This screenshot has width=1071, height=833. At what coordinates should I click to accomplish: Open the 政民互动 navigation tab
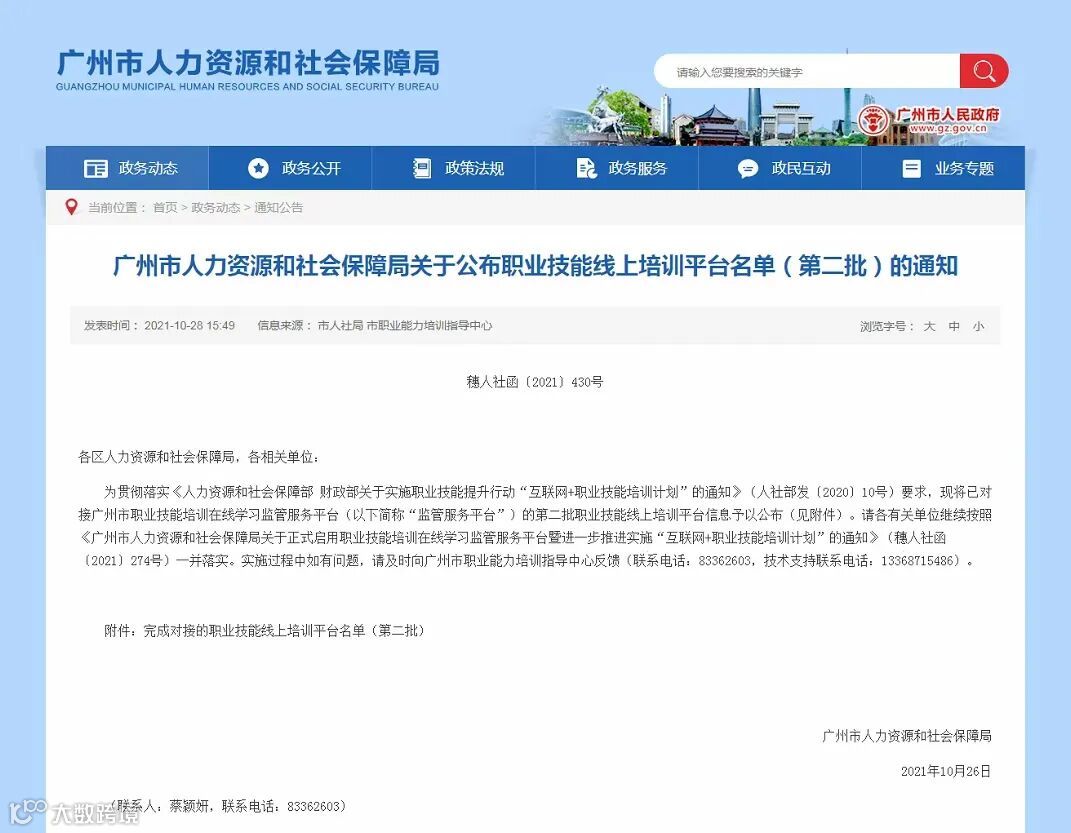pos(780,168)
